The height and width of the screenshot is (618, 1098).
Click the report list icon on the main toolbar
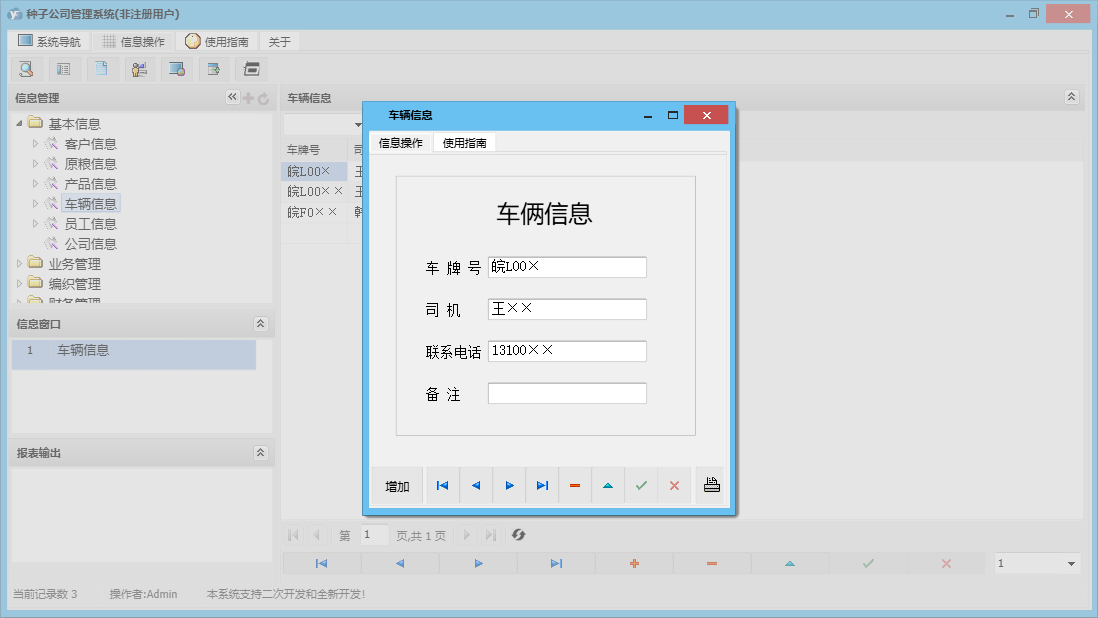tap(64, 68)
